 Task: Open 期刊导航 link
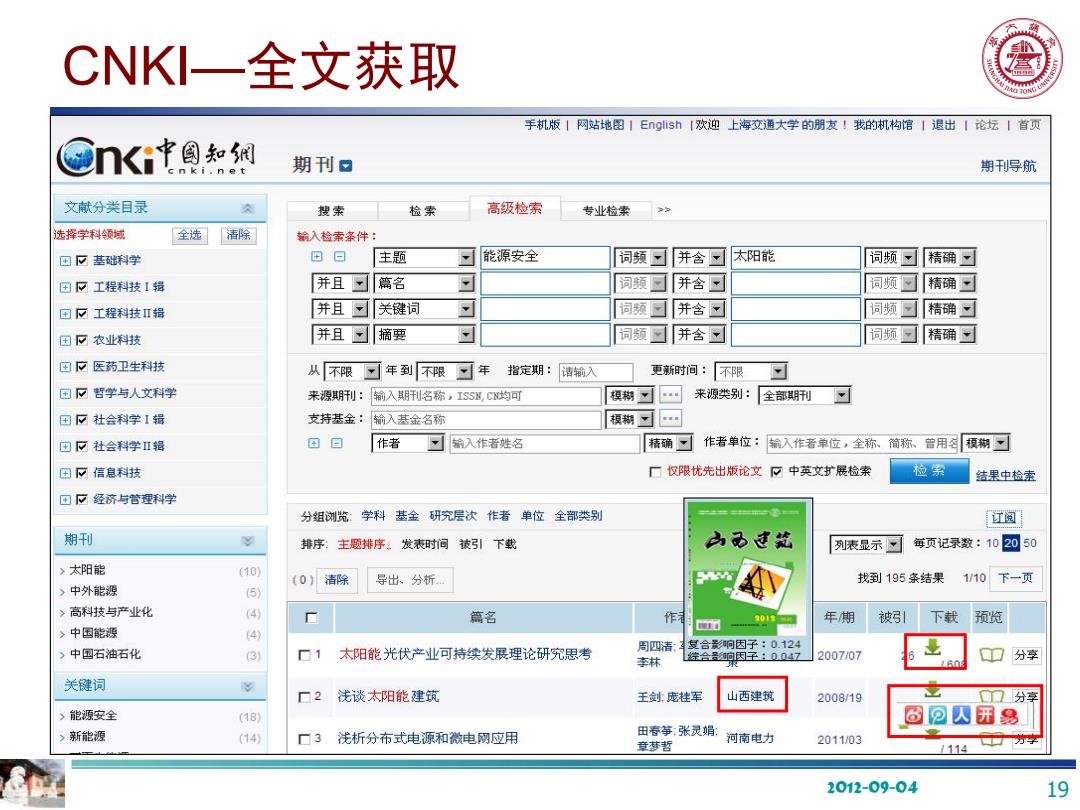tap(1008, 166)
